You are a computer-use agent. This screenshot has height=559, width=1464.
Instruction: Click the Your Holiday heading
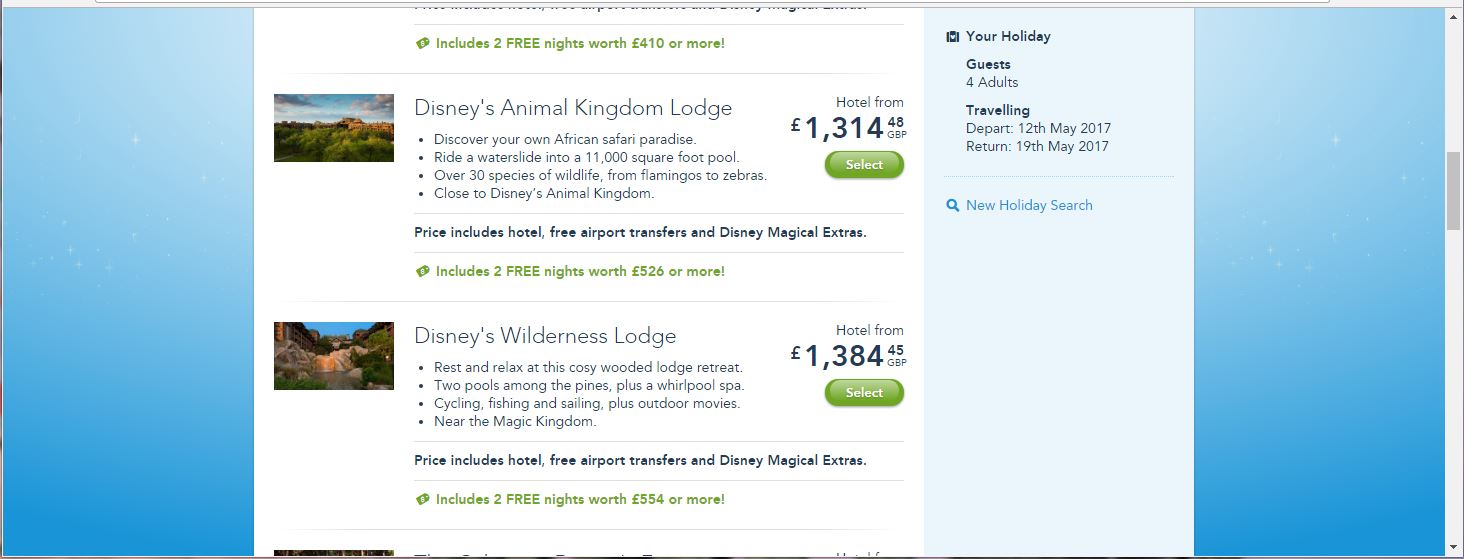[1008, 36]
